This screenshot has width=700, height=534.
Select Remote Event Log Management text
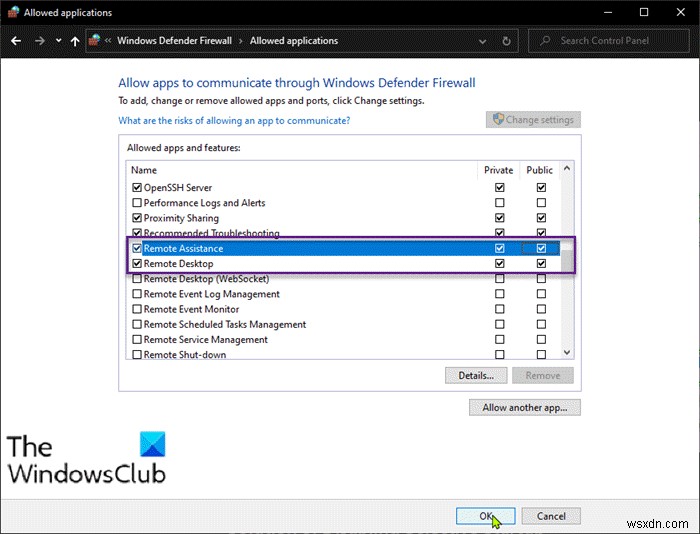point(212,294)
